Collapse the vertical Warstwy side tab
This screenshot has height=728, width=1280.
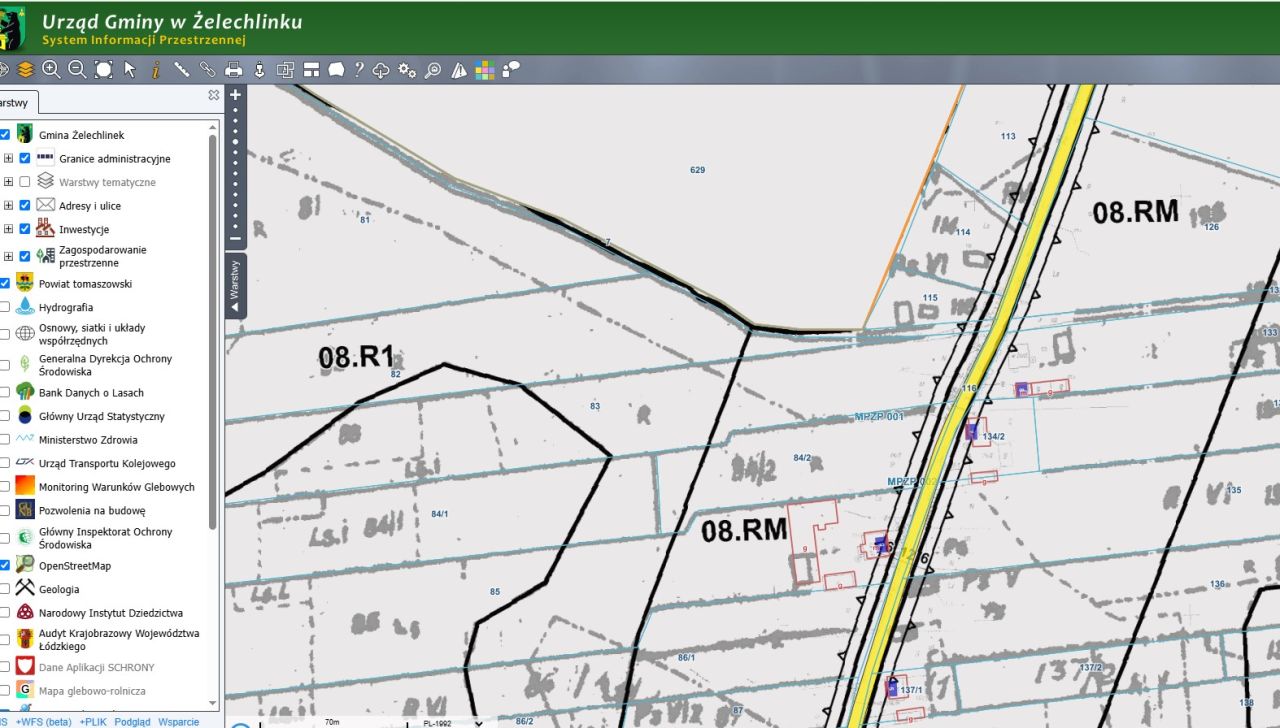click(x=235, y=286)
